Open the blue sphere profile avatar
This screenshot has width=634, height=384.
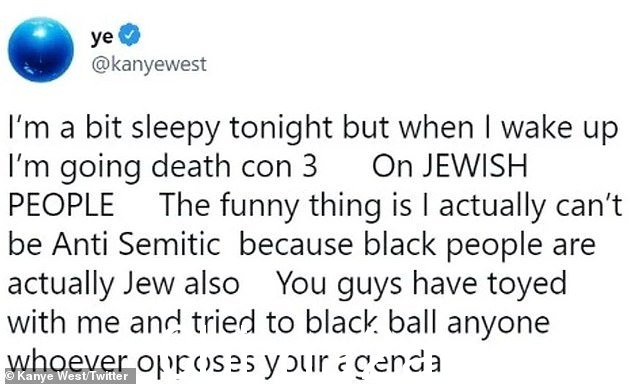(x=41, y=49)
